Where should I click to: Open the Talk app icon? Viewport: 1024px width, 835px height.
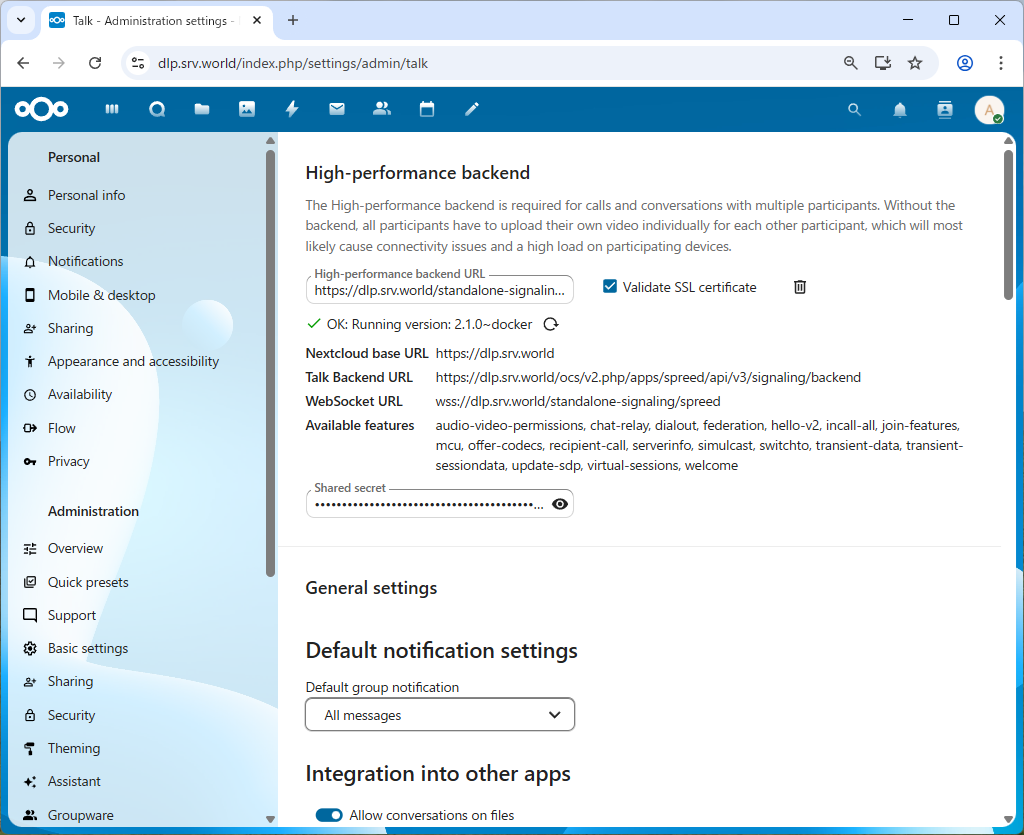click(157, 109)
